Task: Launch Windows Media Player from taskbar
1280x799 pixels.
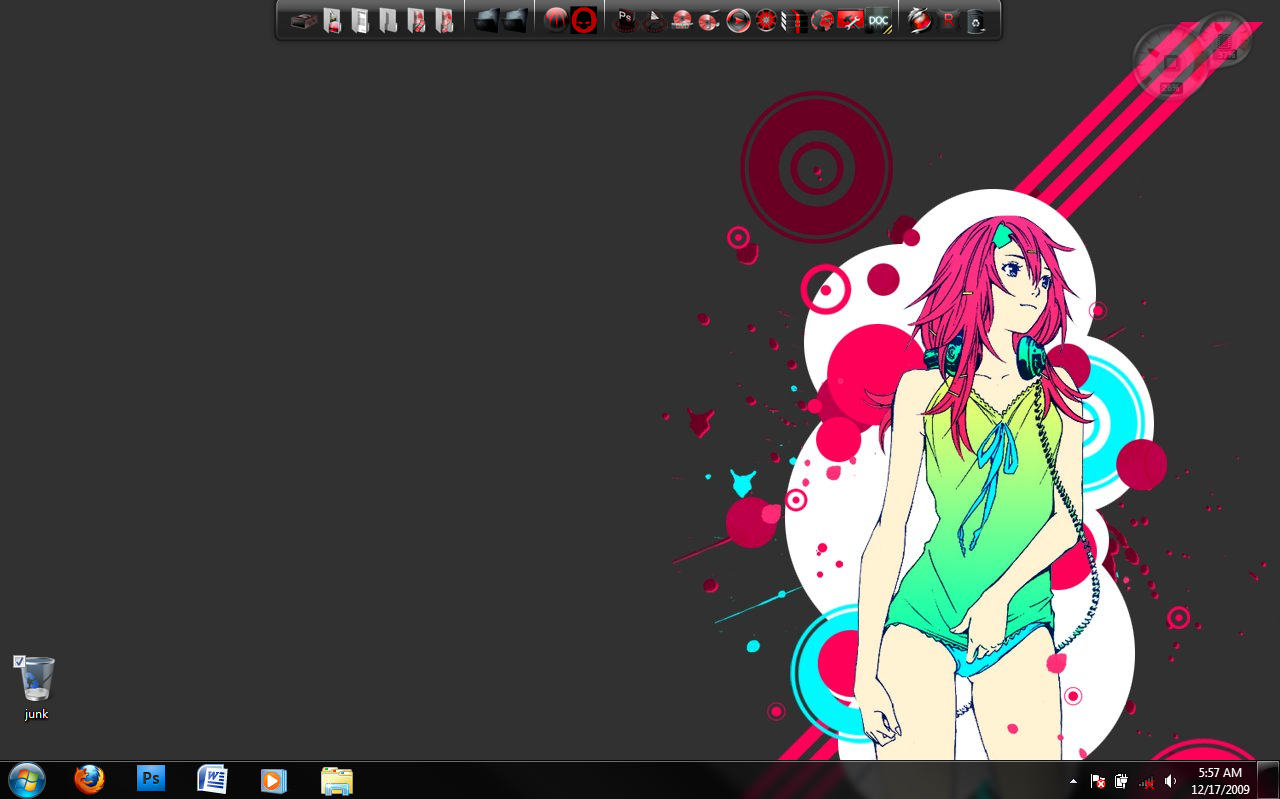Action: [x=274, y=780]
